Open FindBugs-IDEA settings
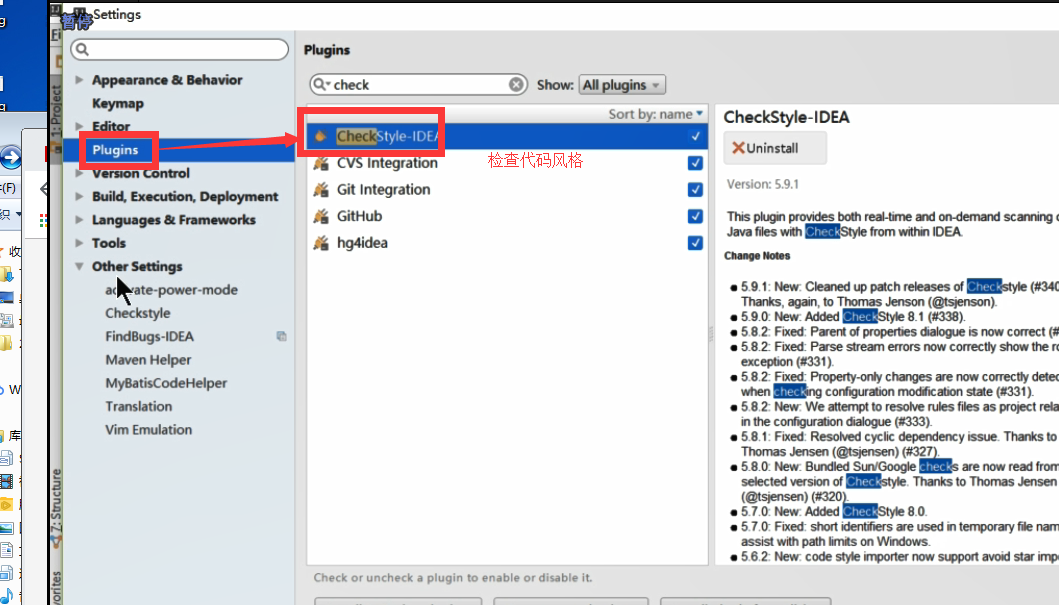The image size is (1059, 605). (x=149, y=336)
